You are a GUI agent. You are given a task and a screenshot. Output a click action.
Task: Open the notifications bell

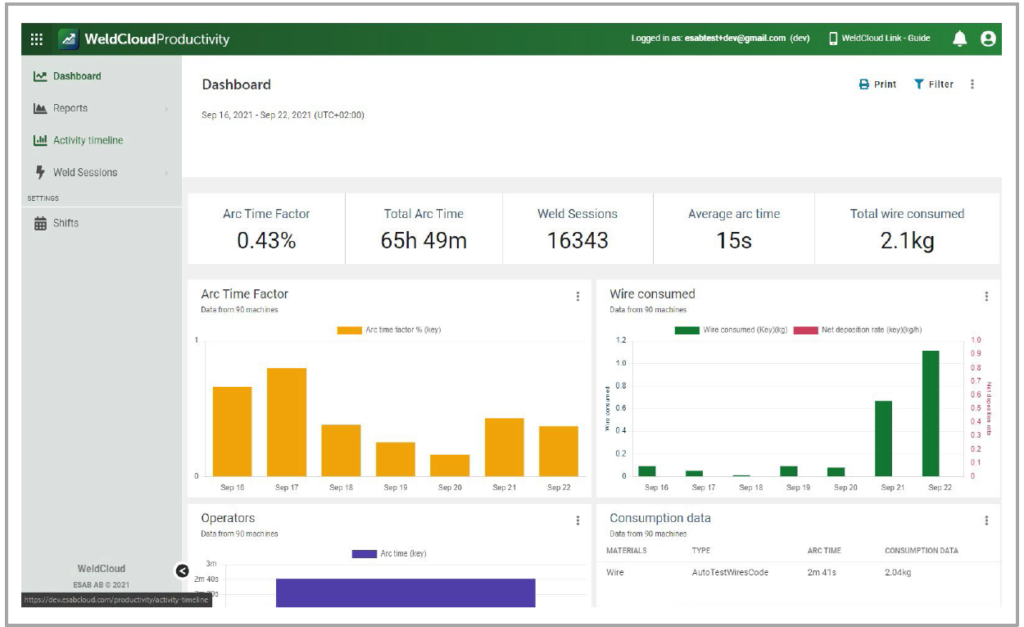tap(959, 39)
